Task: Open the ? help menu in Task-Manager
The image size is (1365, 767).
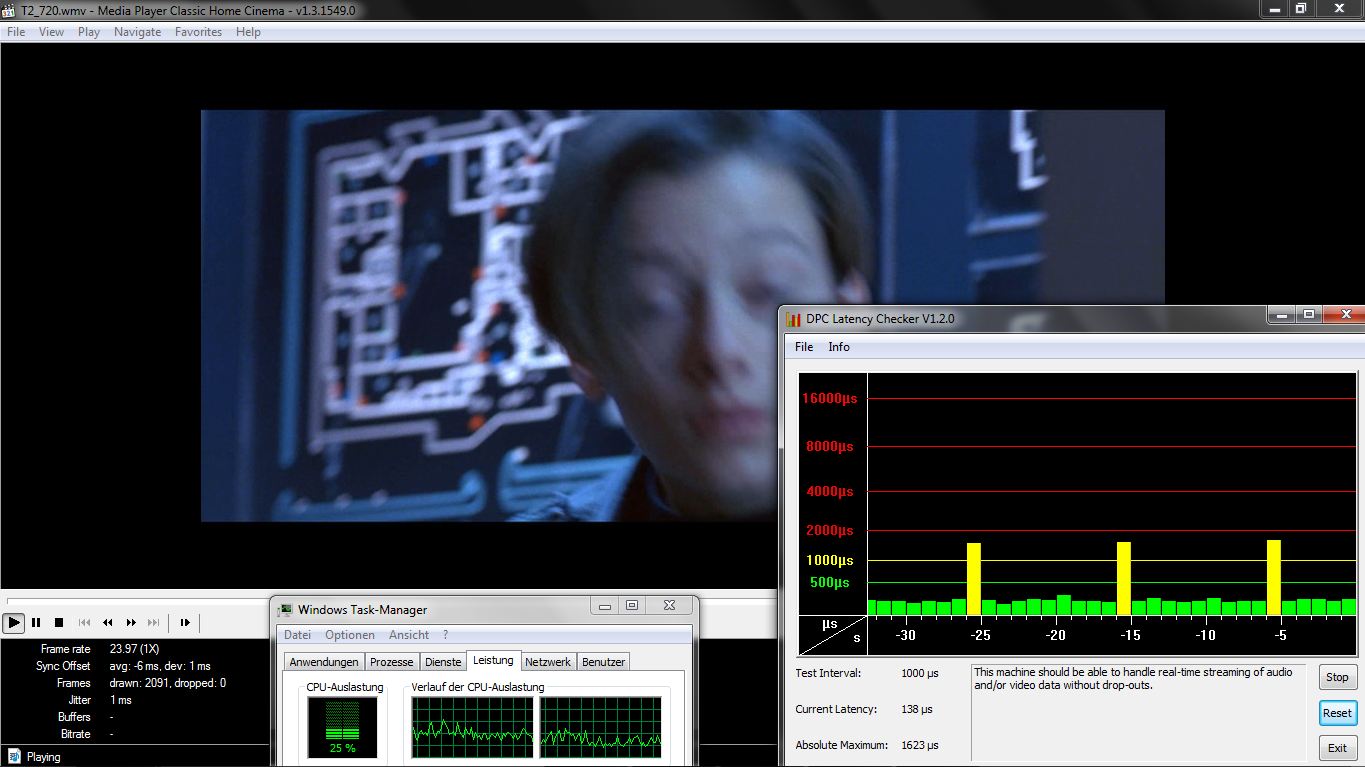Action: click(x=446, y=635)
